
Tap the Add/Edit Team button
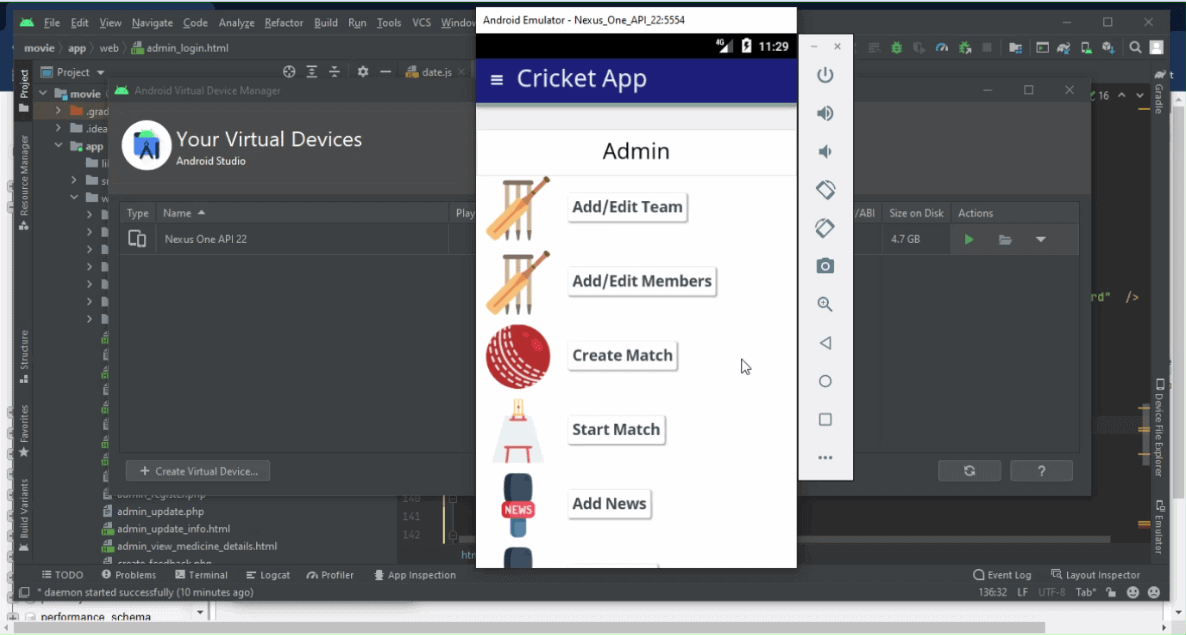[x=627, y=207]
